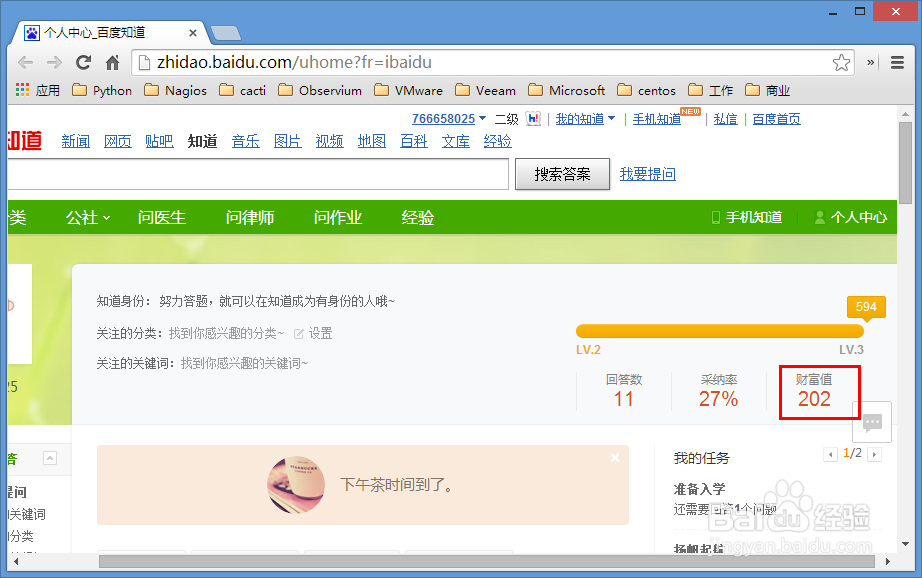Close the 个人中心_百度知道 tab
The image size is (922, 578).
192,33
